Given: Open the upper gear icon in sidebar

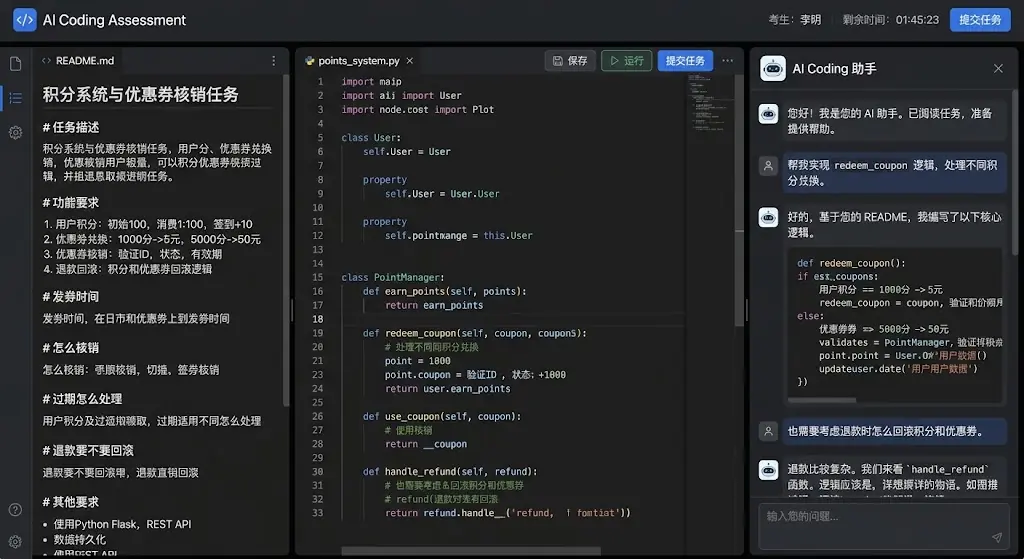Looking at the screenshot, I should click(16, 133).
